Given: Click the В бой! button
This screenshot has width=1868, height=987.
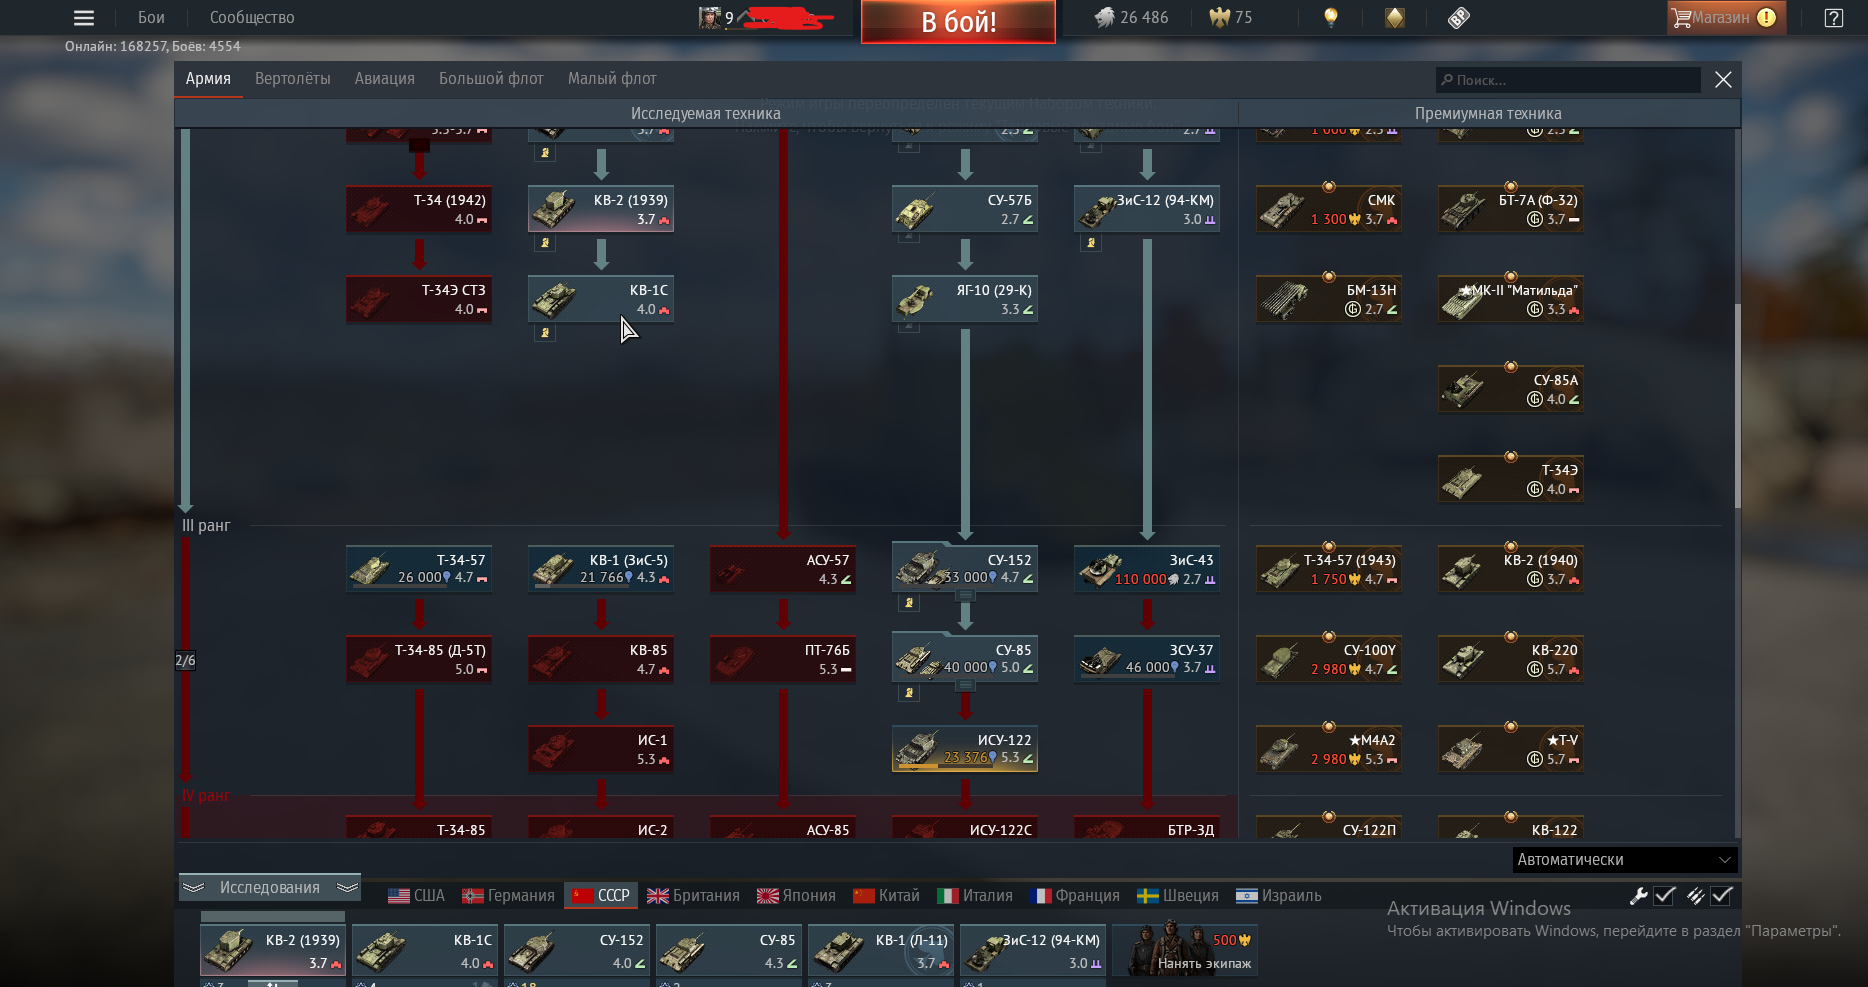Looking at the screenshot, I should 958,21.
